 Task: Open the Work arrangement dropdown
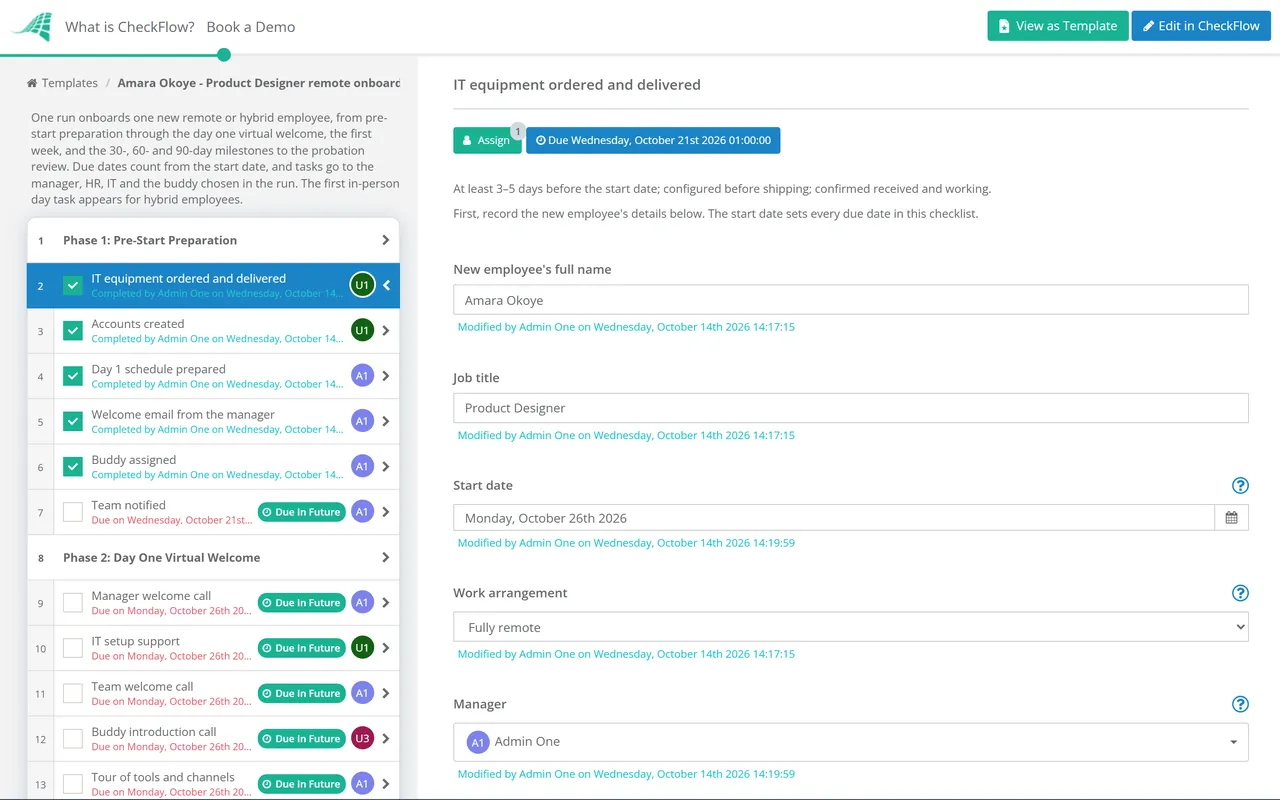(851, 627)
